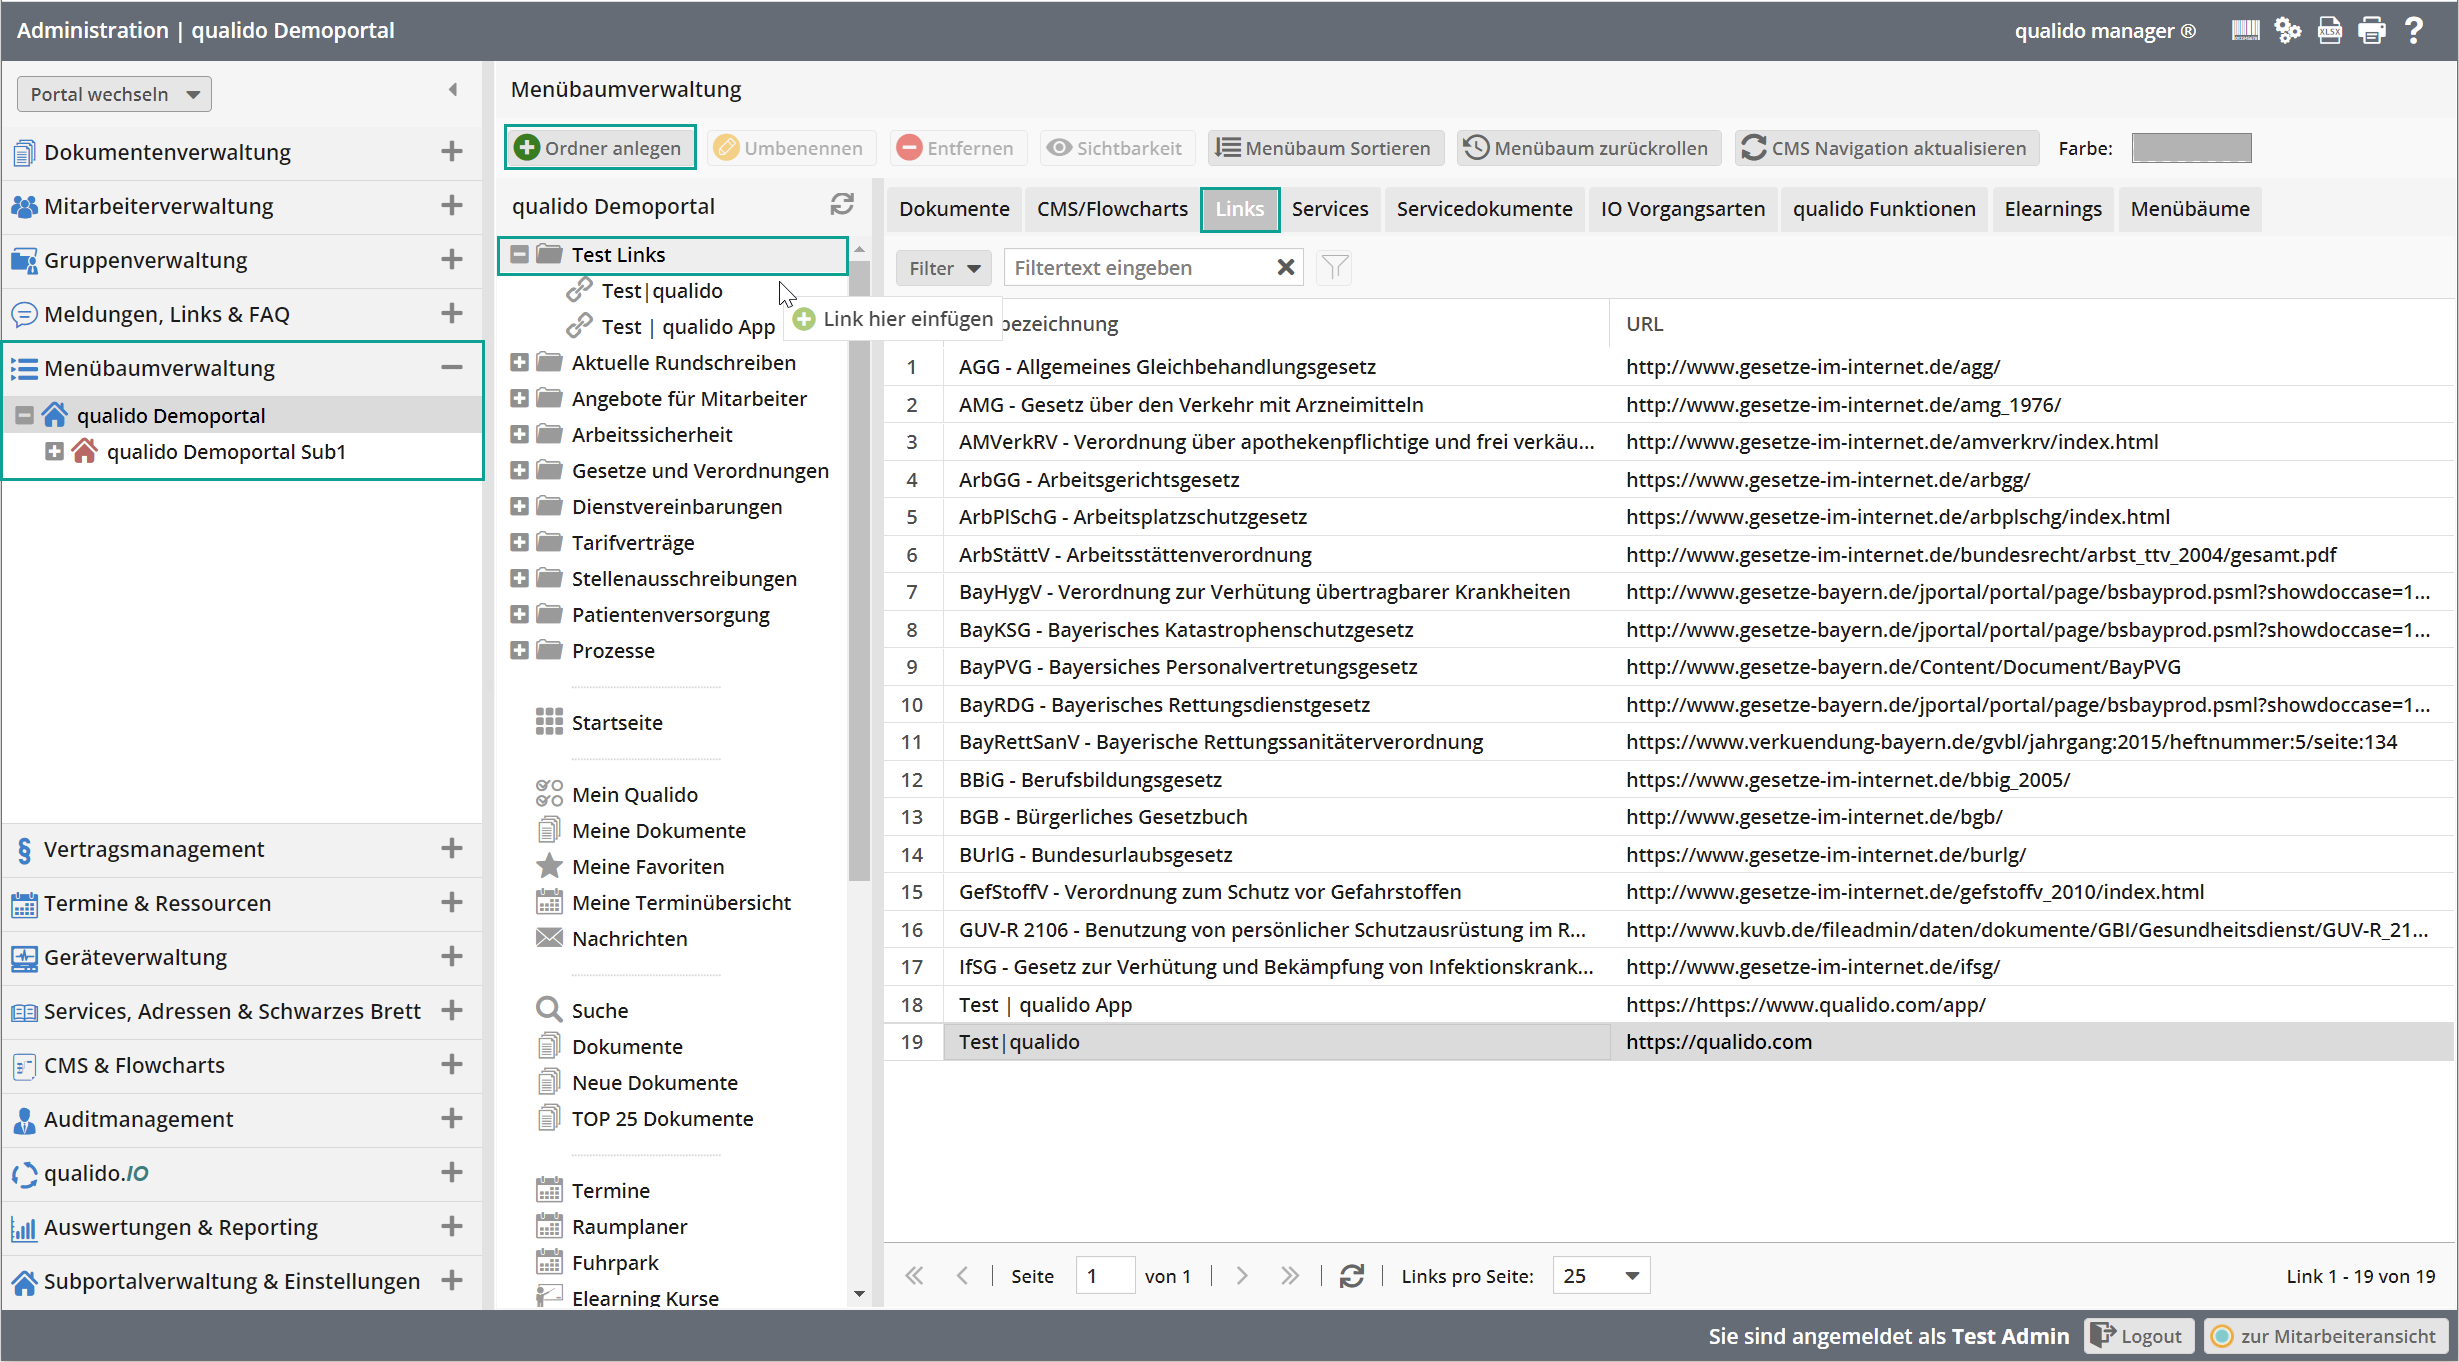Click the Seite page number field

pos(1104,1275)
